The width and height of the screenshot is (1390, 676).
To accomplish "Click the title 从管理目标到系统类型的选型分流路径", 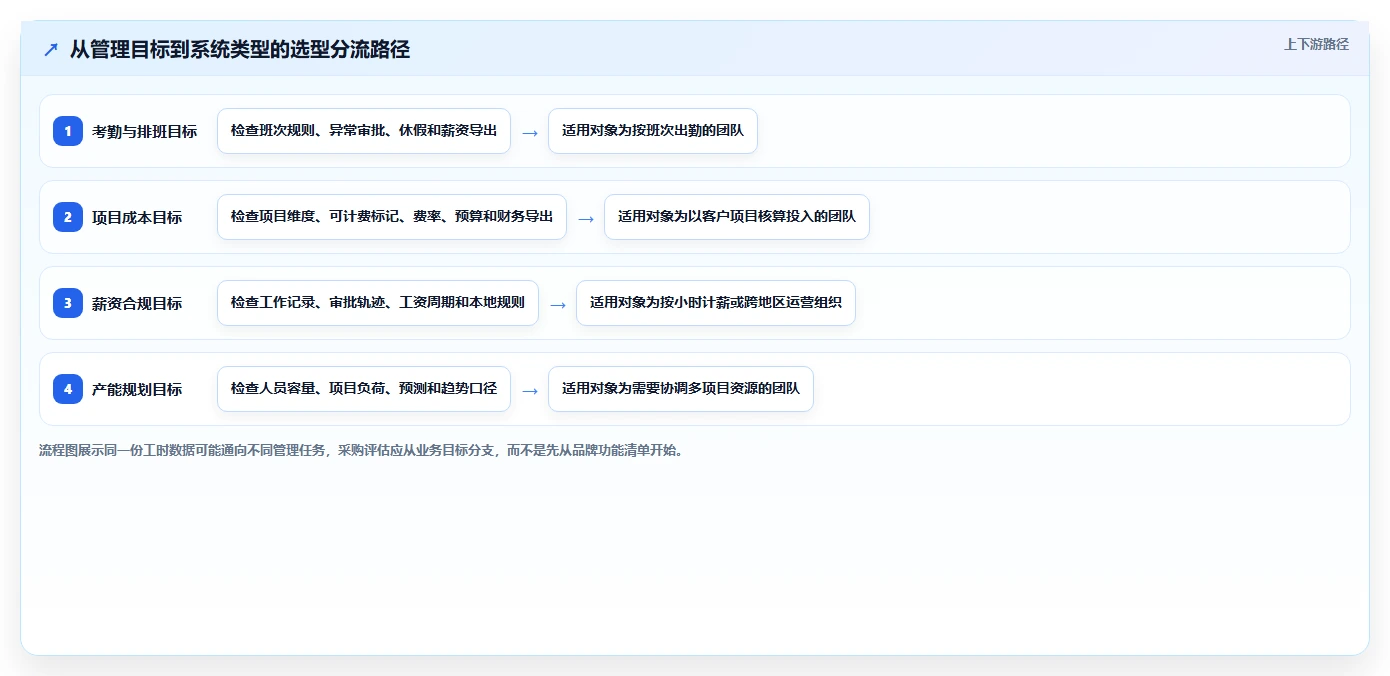I will click(240, 49).
